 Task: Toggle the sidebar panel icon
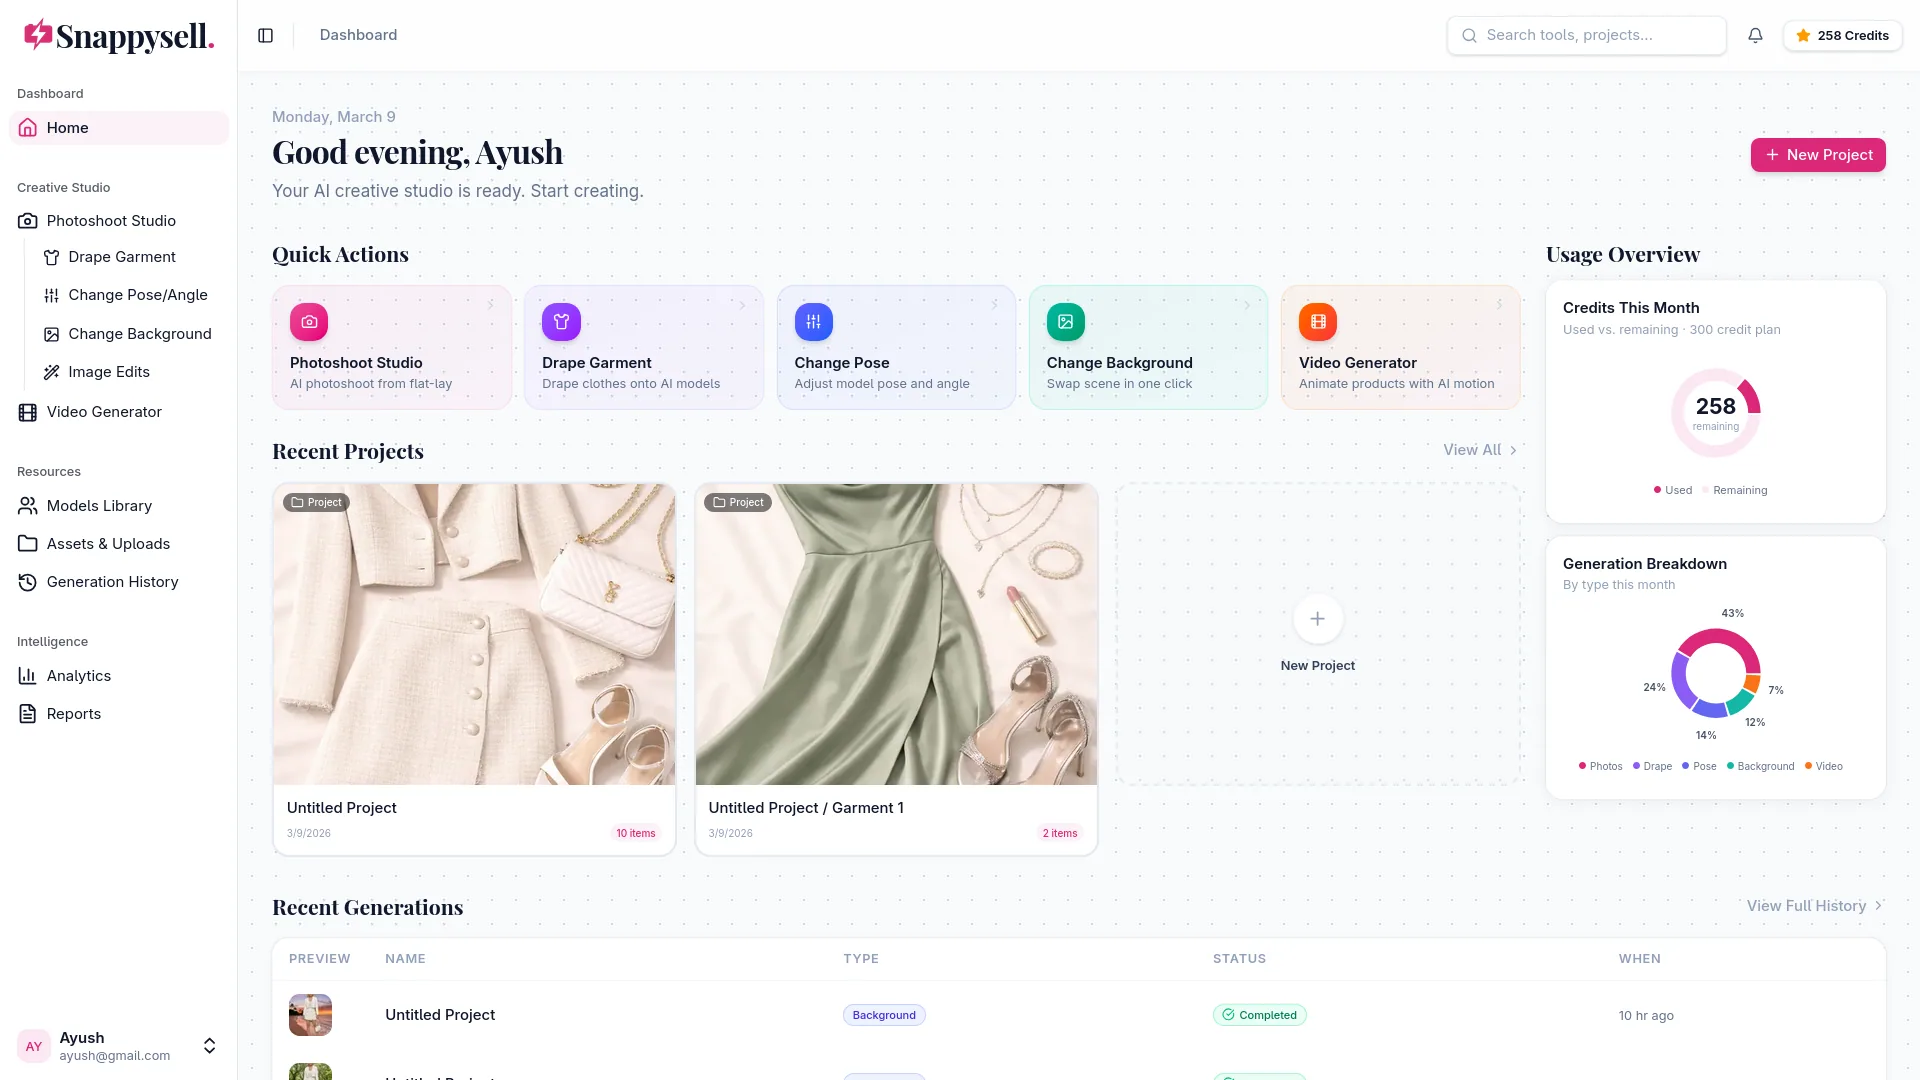click(265, 35)
